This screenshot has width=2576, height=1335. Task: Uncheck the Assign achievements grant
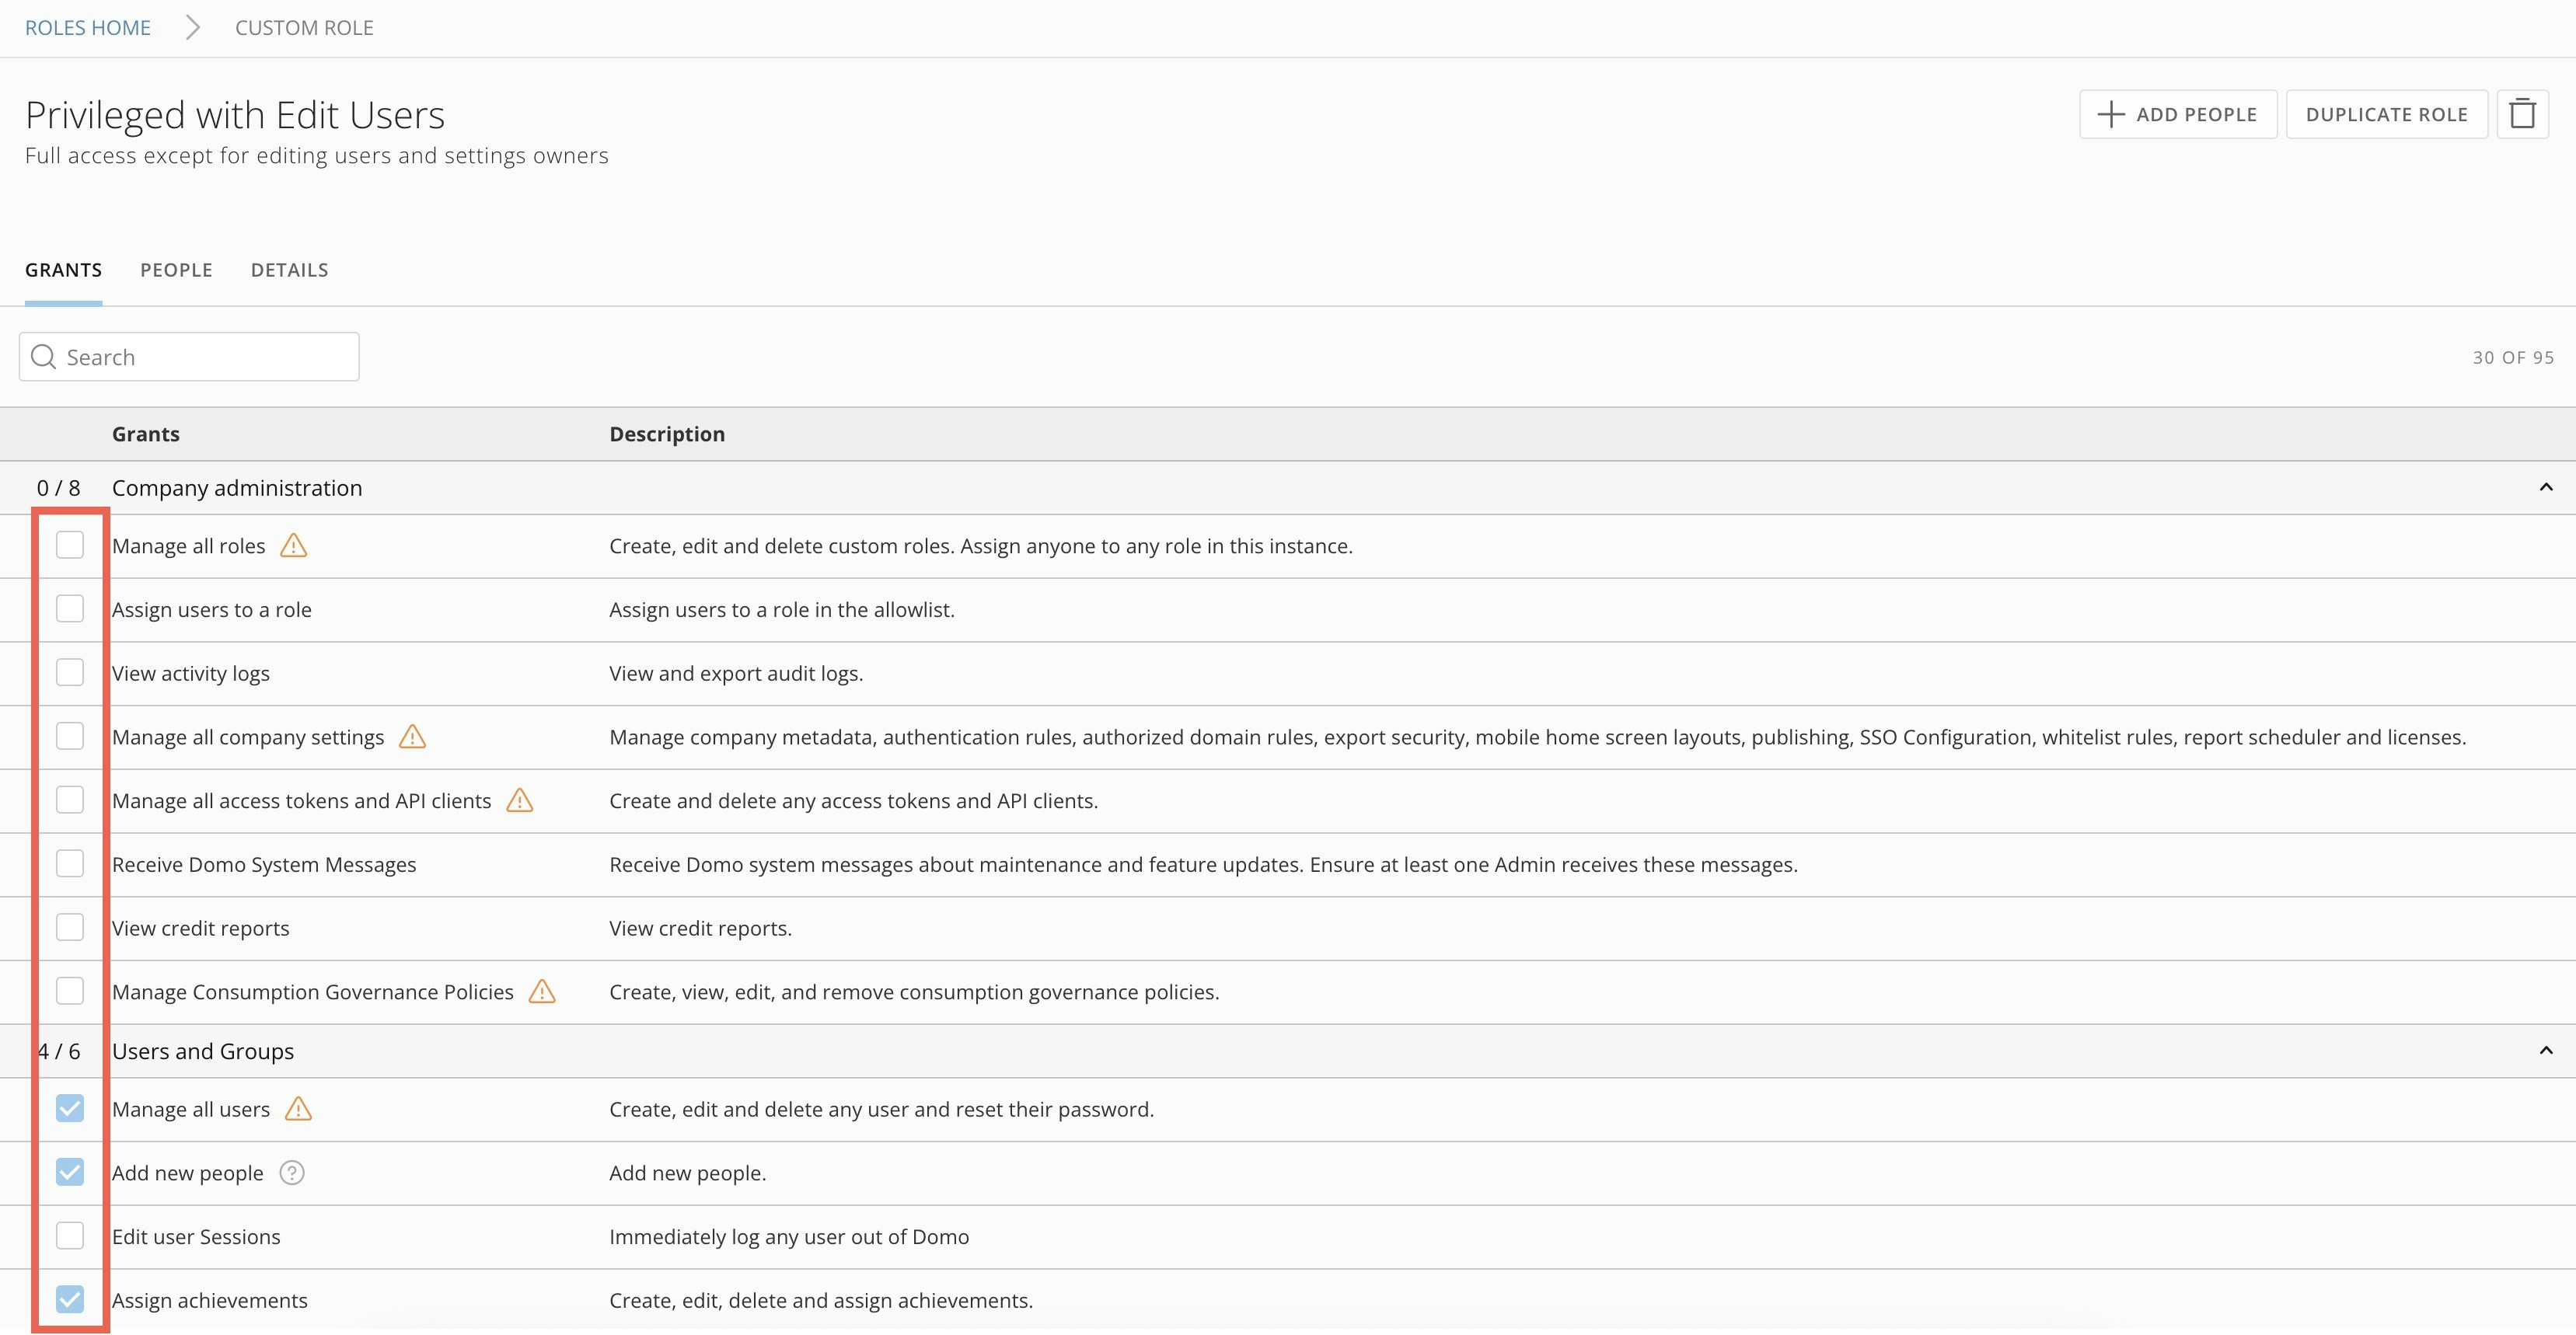[70, 1300]
